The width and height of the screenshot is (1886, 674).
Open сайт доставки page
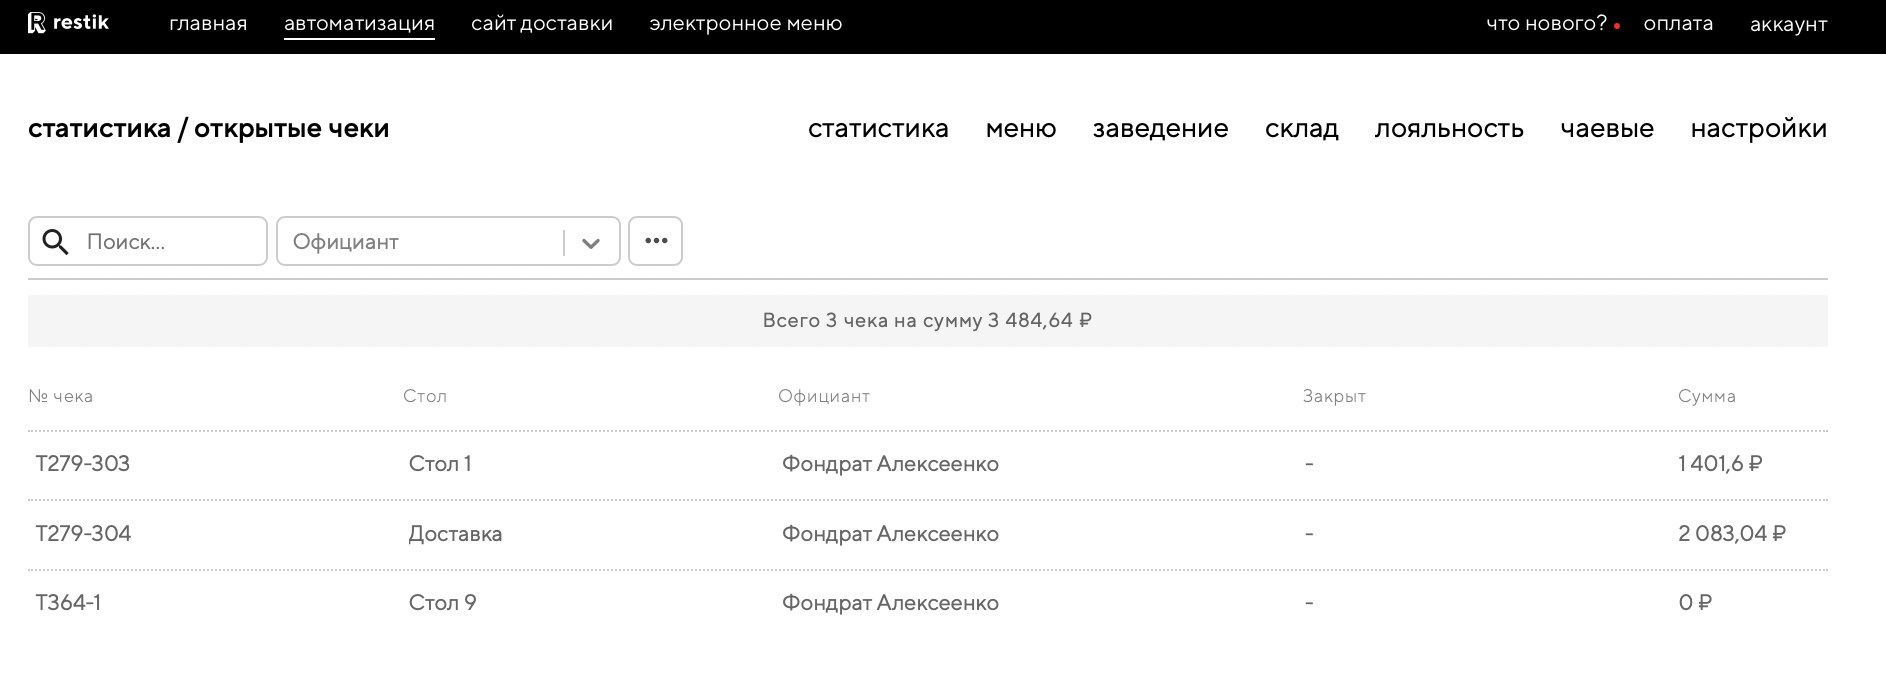point(542,24)
